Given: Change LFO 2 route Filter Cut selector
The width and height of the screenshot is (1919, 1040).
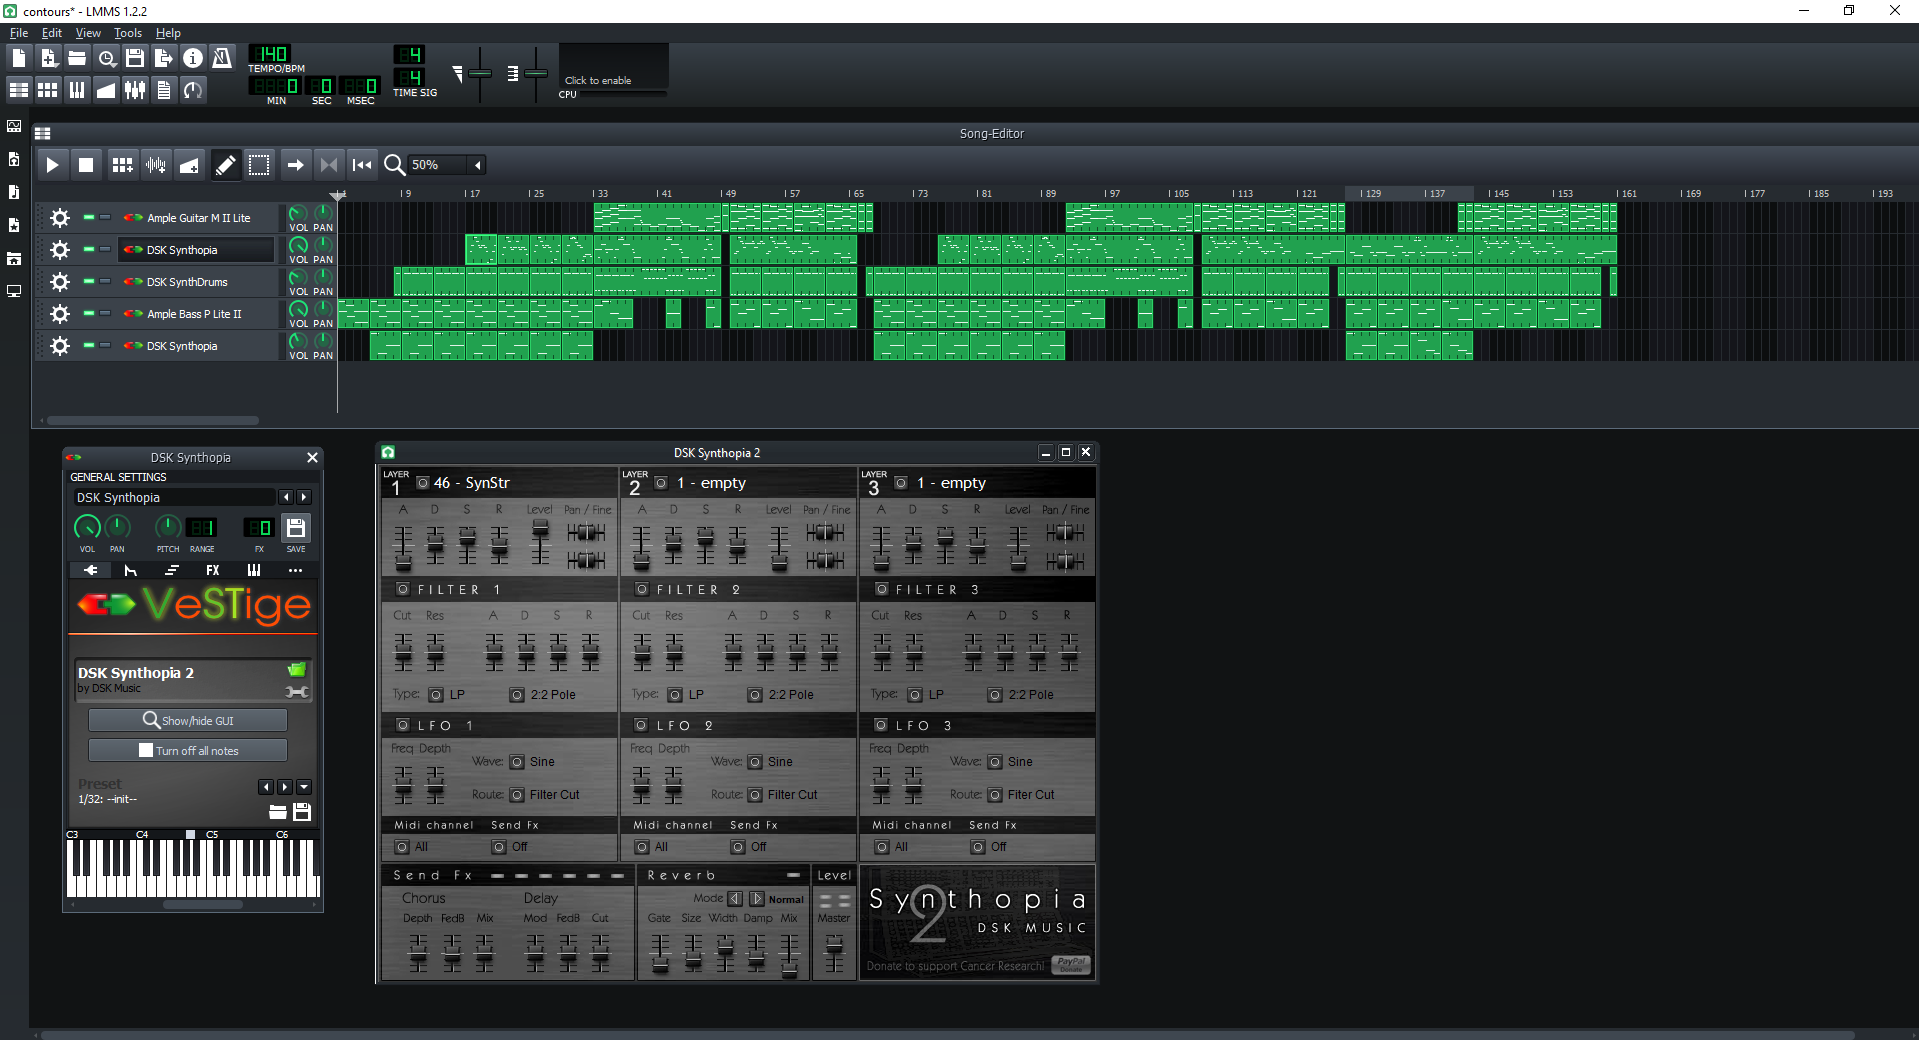Looking at the screenshot, I should click(755, 795).
